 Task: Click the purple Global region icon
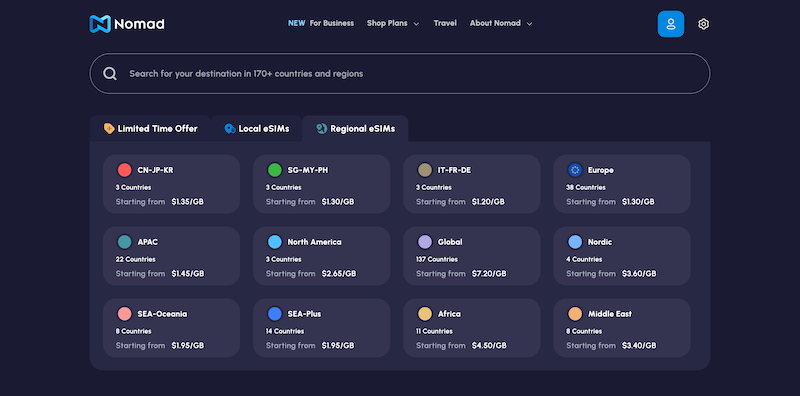pos(425,242)
